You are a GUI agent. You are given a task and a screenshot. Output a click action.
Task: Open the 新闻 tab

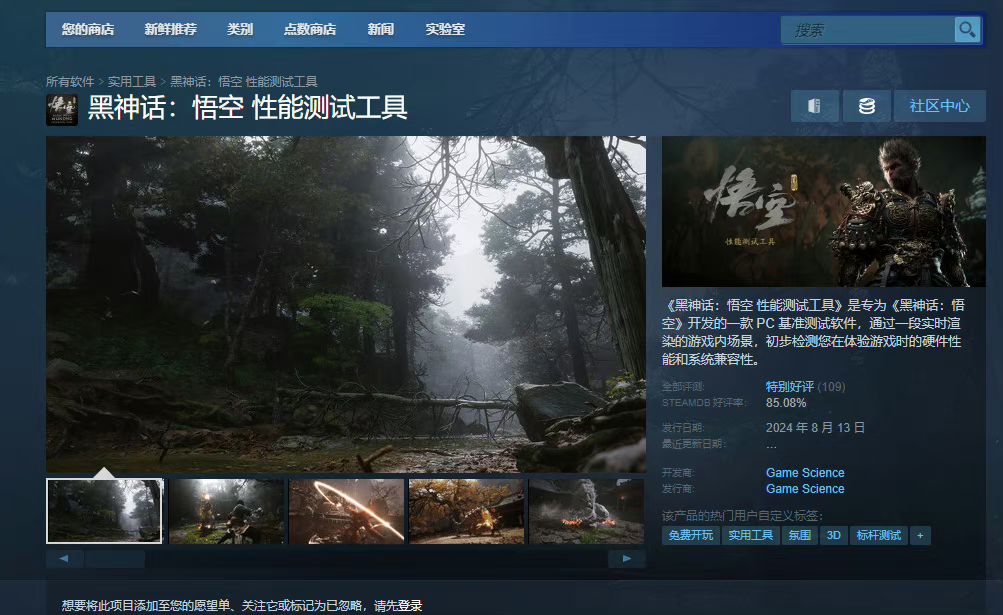click(x=381, y=29)
